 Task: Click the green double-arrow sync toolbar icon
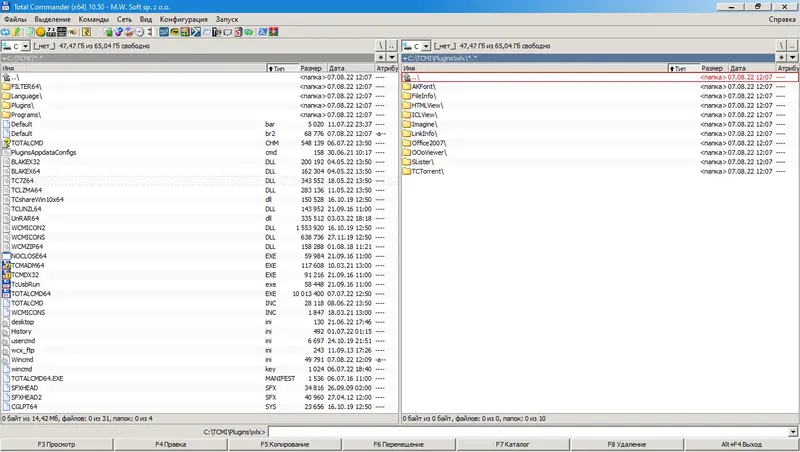[x=248, y=32]
